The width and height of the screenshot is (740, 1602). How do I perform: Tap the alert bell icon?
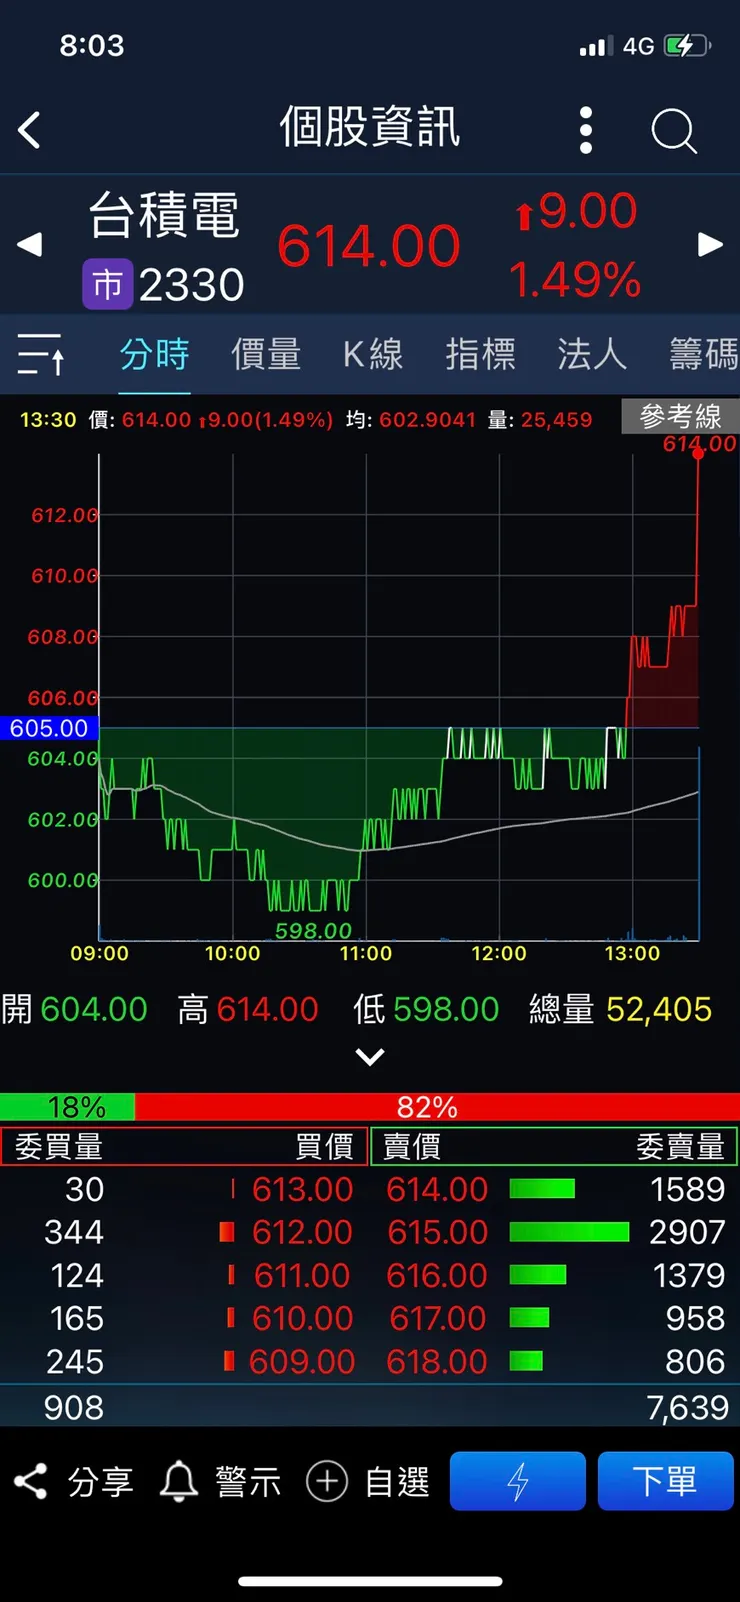pos(179,1481)
